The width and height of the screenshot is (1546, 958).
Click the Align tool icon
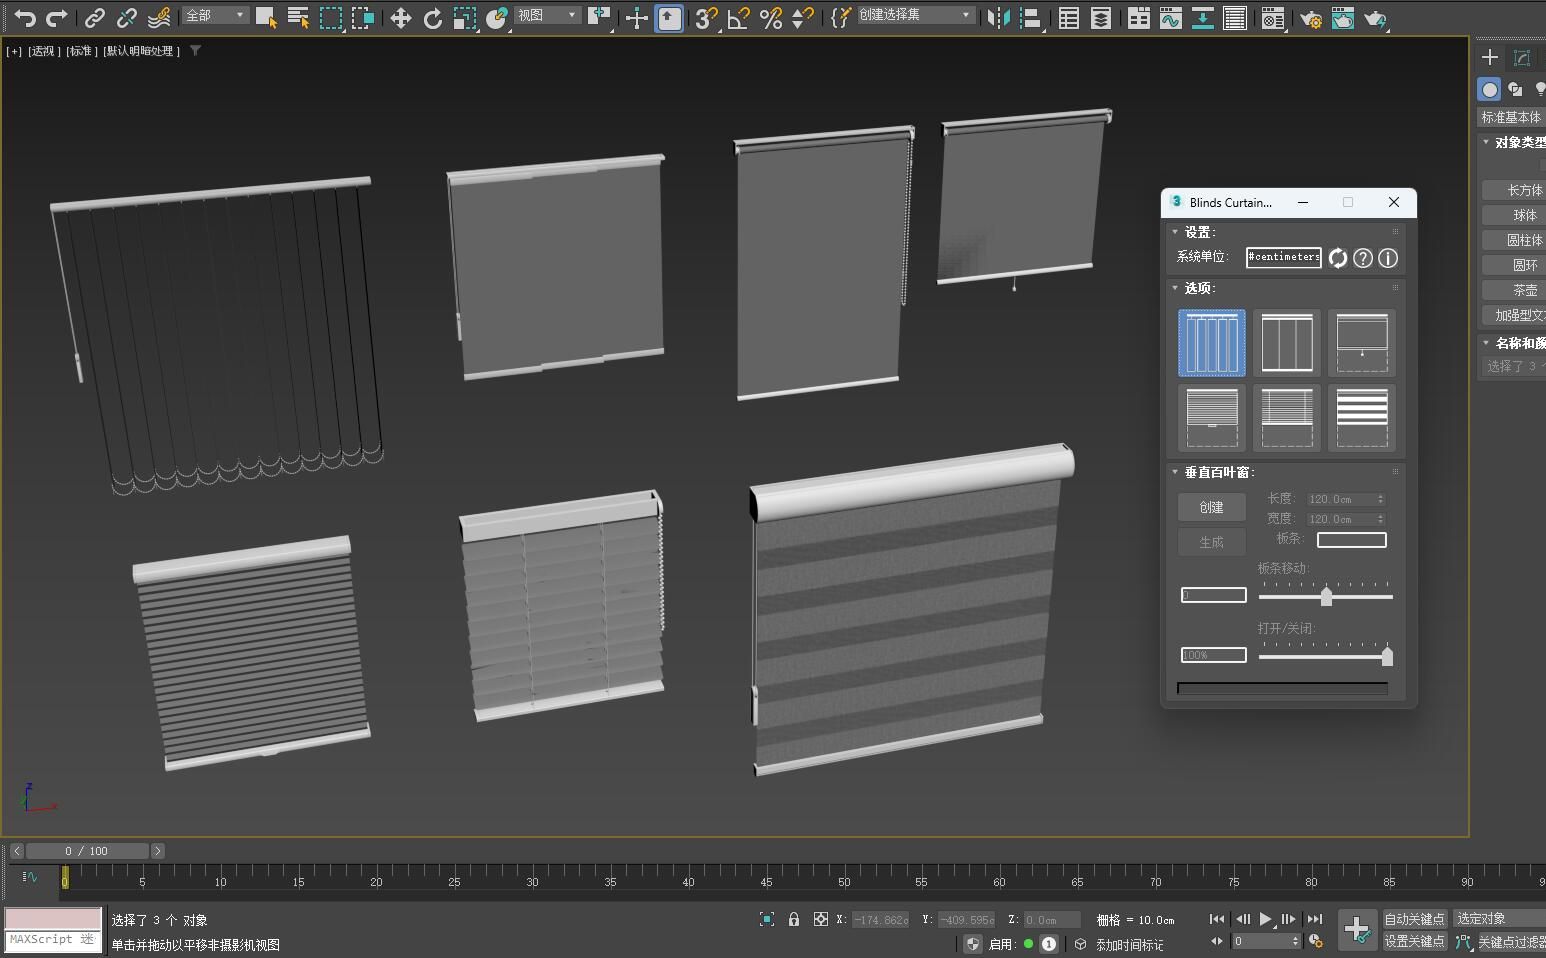pos(1030,17)
